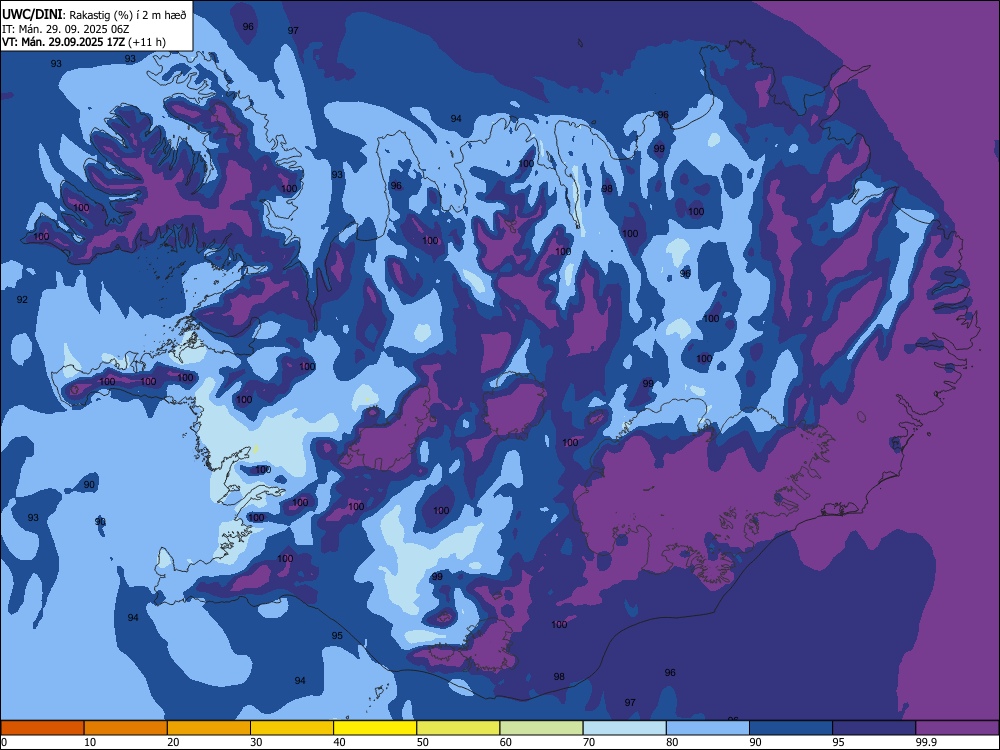The width and height of the screenshot is (1000, 750).
Task: Click the legend label '99.9'
Action: click(925, 742)
